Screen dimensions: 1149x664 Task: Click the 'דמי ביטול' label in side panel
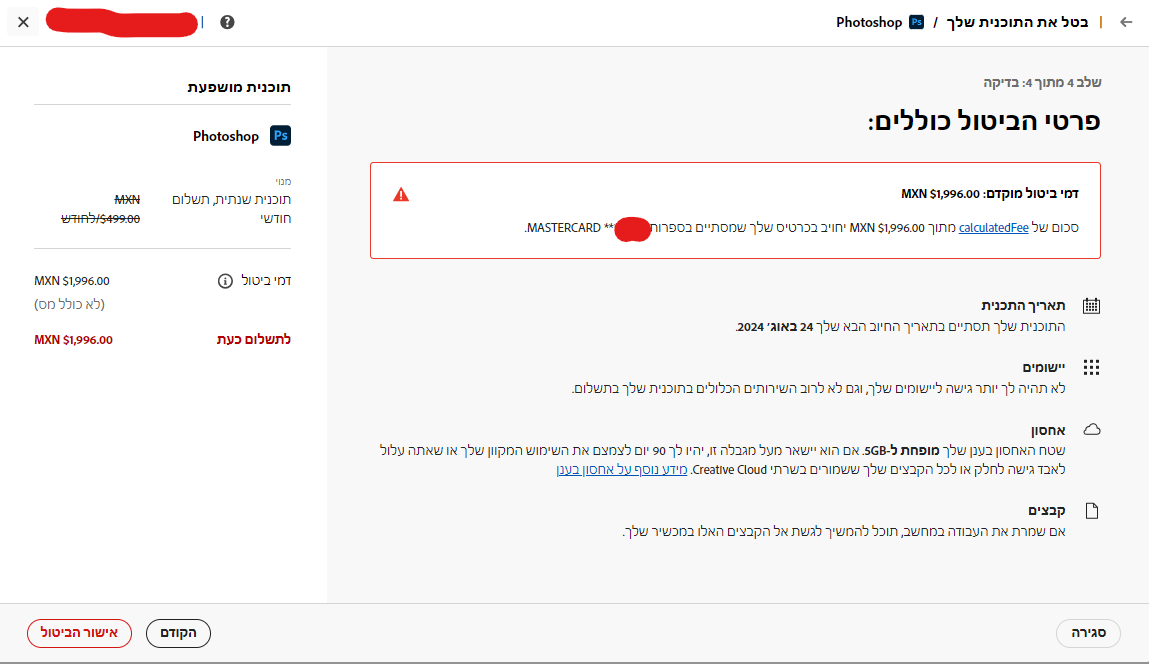266,280
